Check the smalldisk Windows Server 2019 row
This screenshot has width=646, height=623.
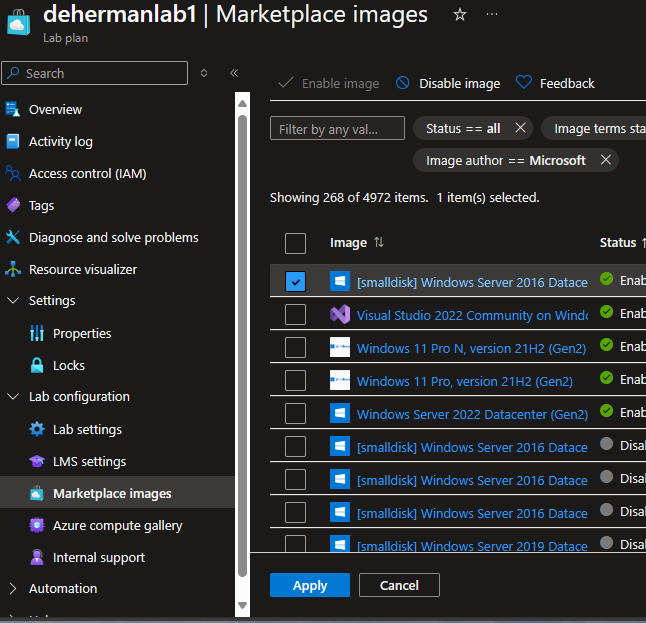pyautogui.click(x=295, y=543)
